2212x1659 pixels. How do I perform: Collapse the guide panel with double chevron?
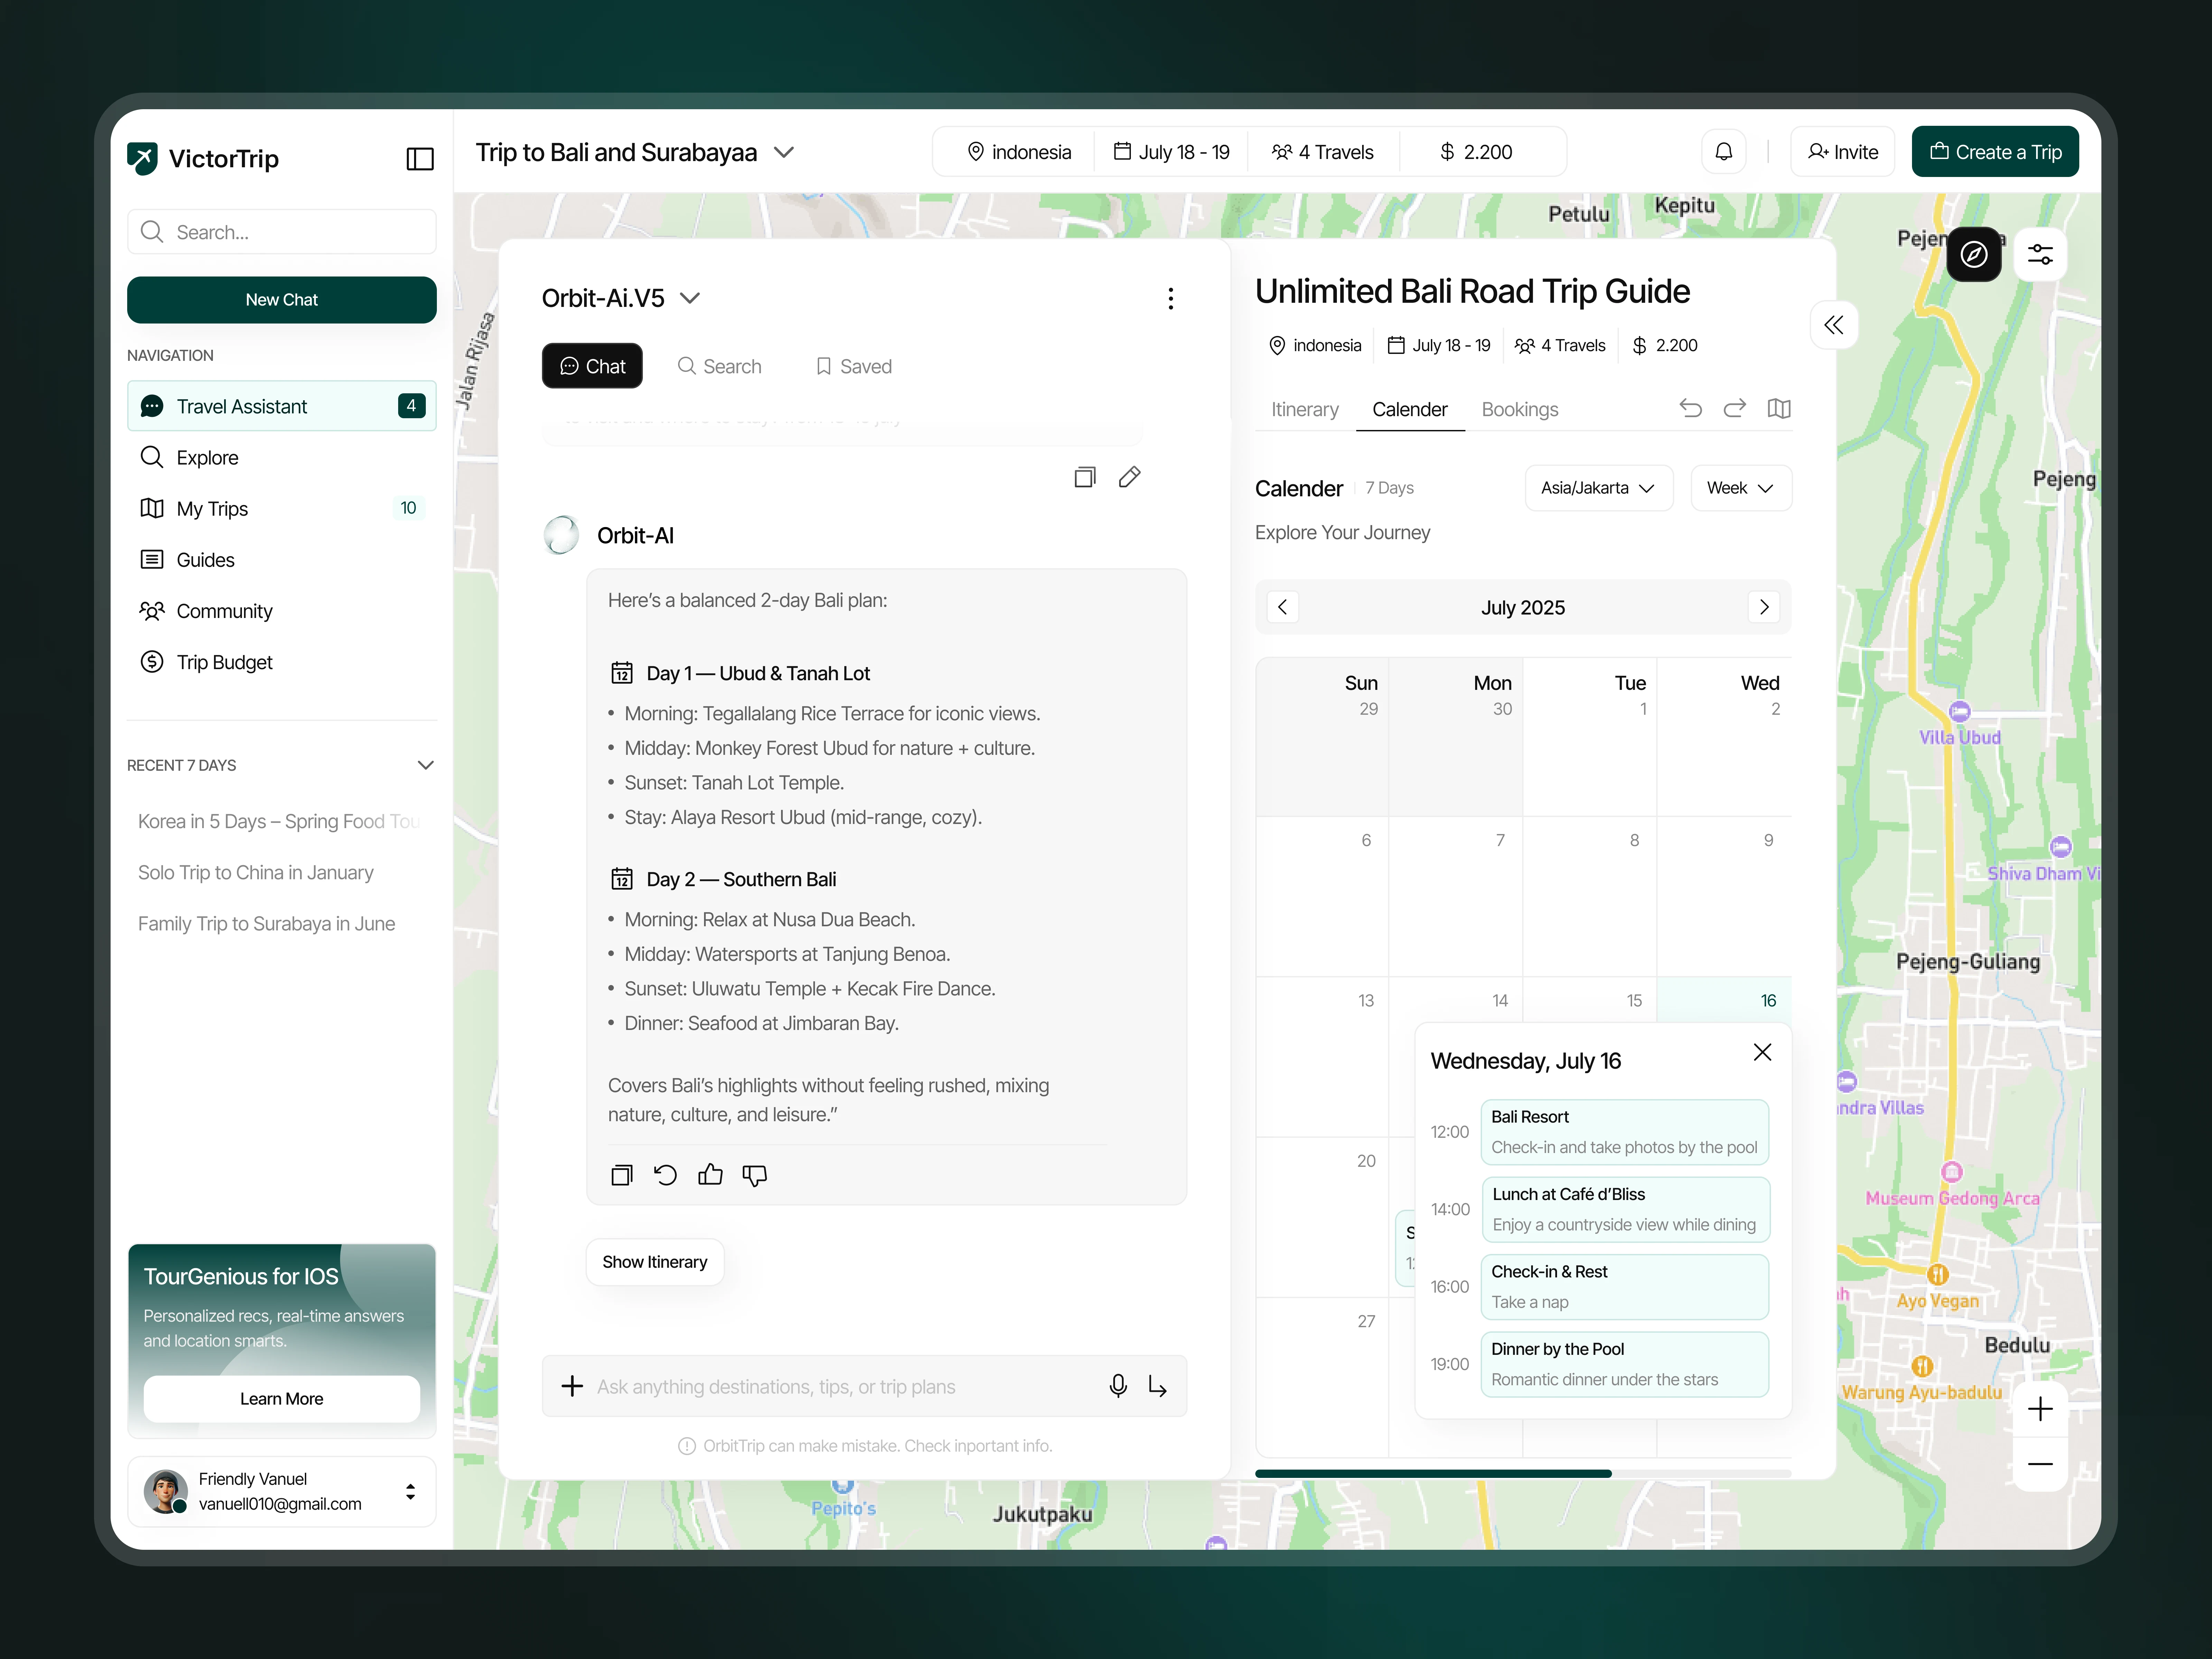pos(1834,325)
